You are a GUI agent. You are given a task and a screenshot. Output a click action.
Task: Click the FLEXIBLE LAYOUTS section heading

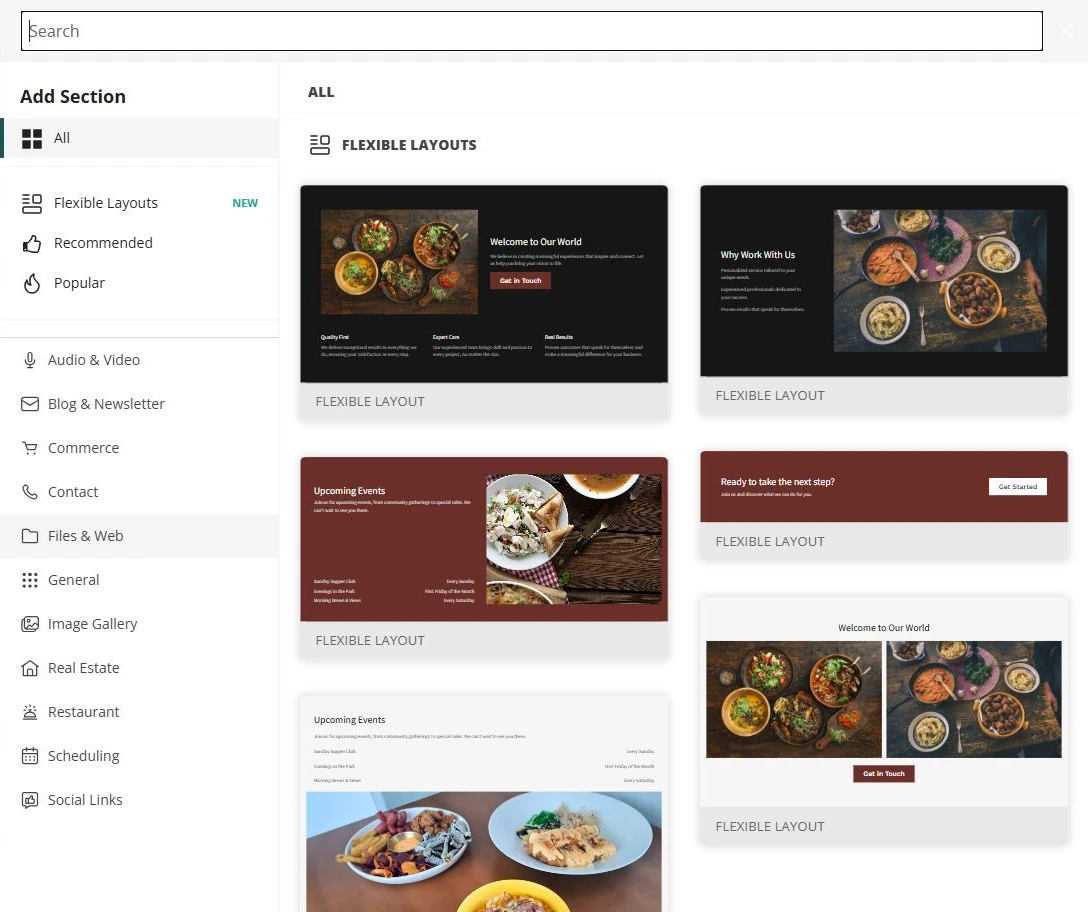coord(409,145)
